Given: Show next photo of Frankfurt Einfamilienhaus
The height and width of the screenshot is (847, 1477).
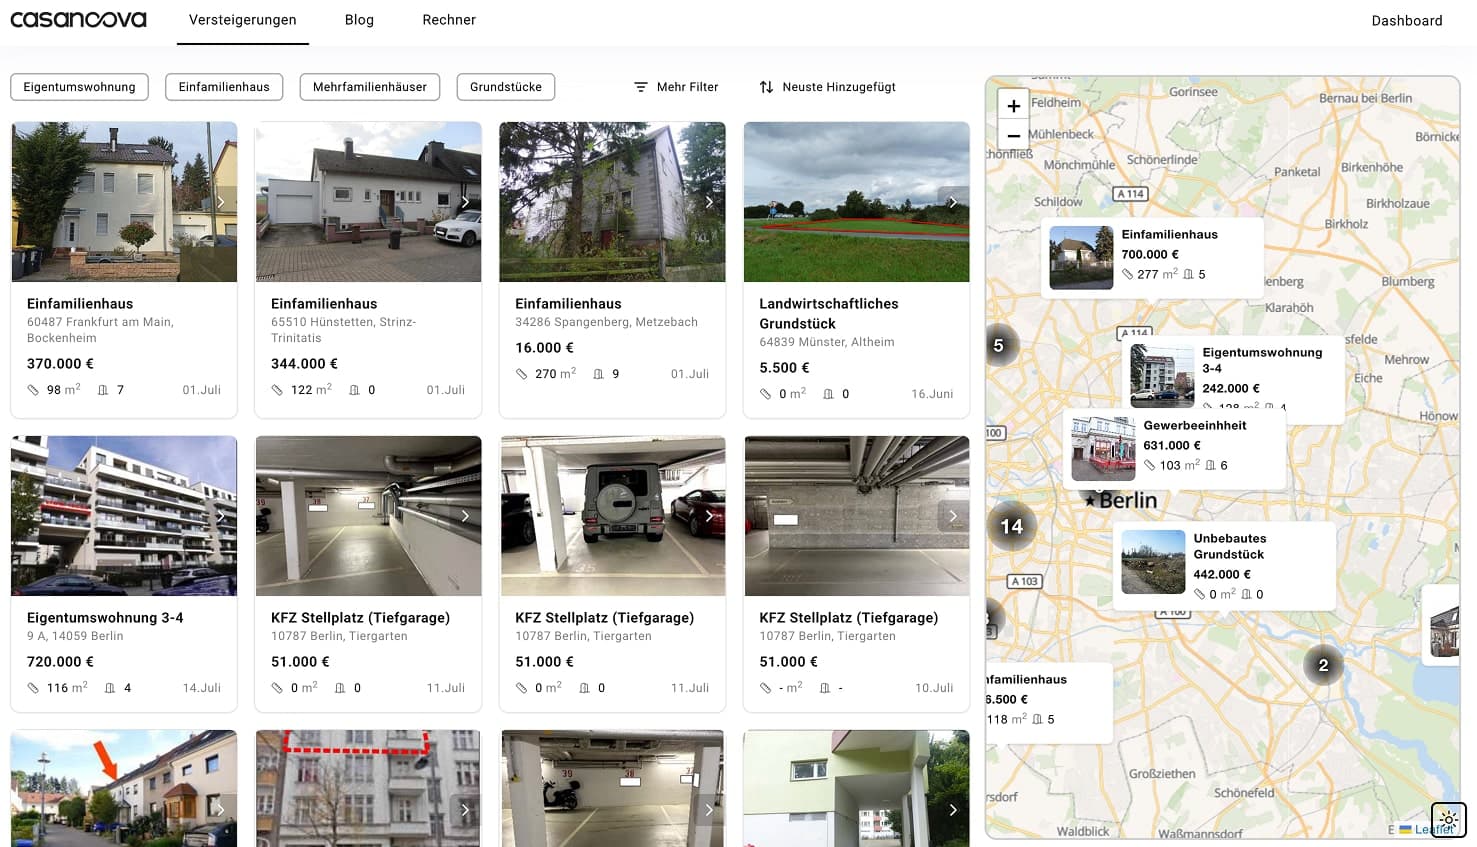Looking at the screenshot, I should point(221,202).
